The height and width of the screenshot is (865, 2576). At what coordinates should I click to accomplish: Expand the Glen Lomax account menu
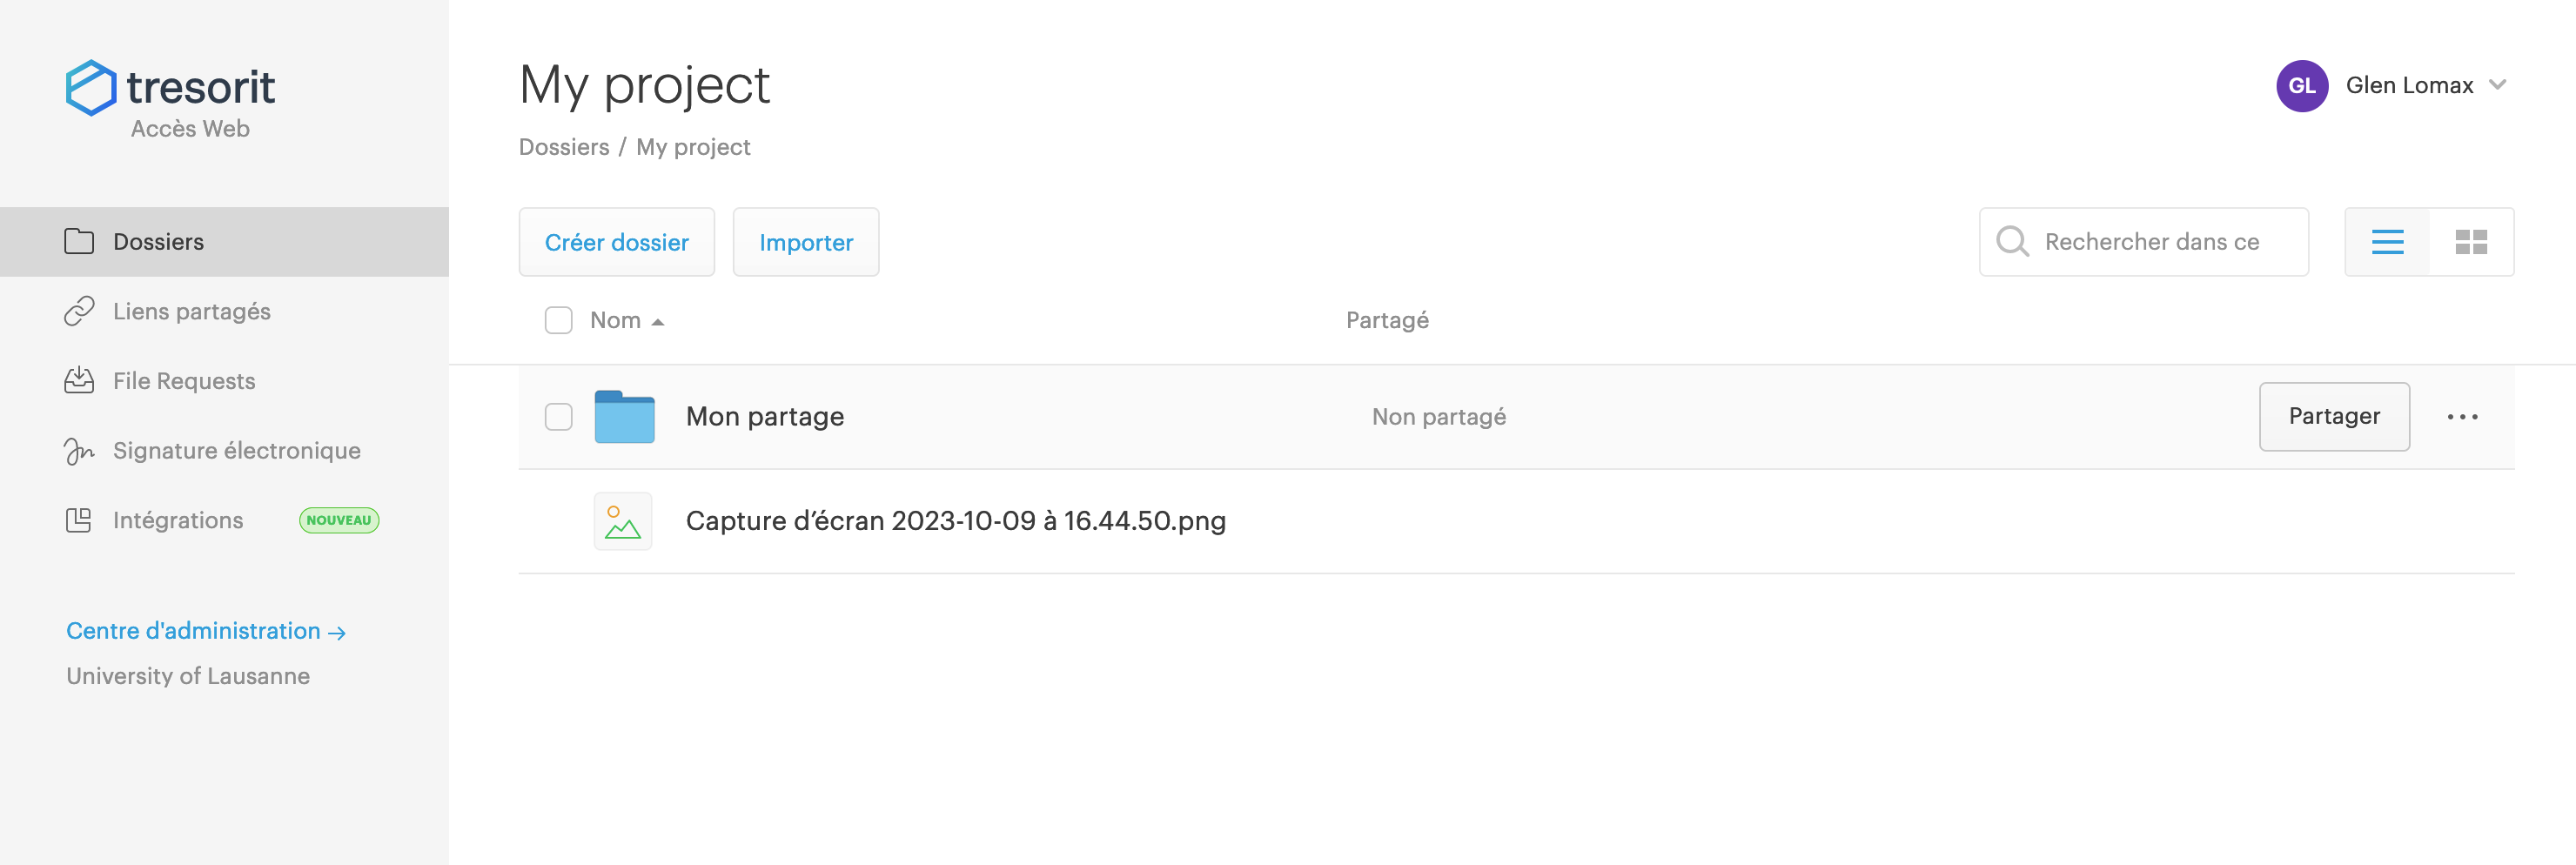tap(2497, 85)
